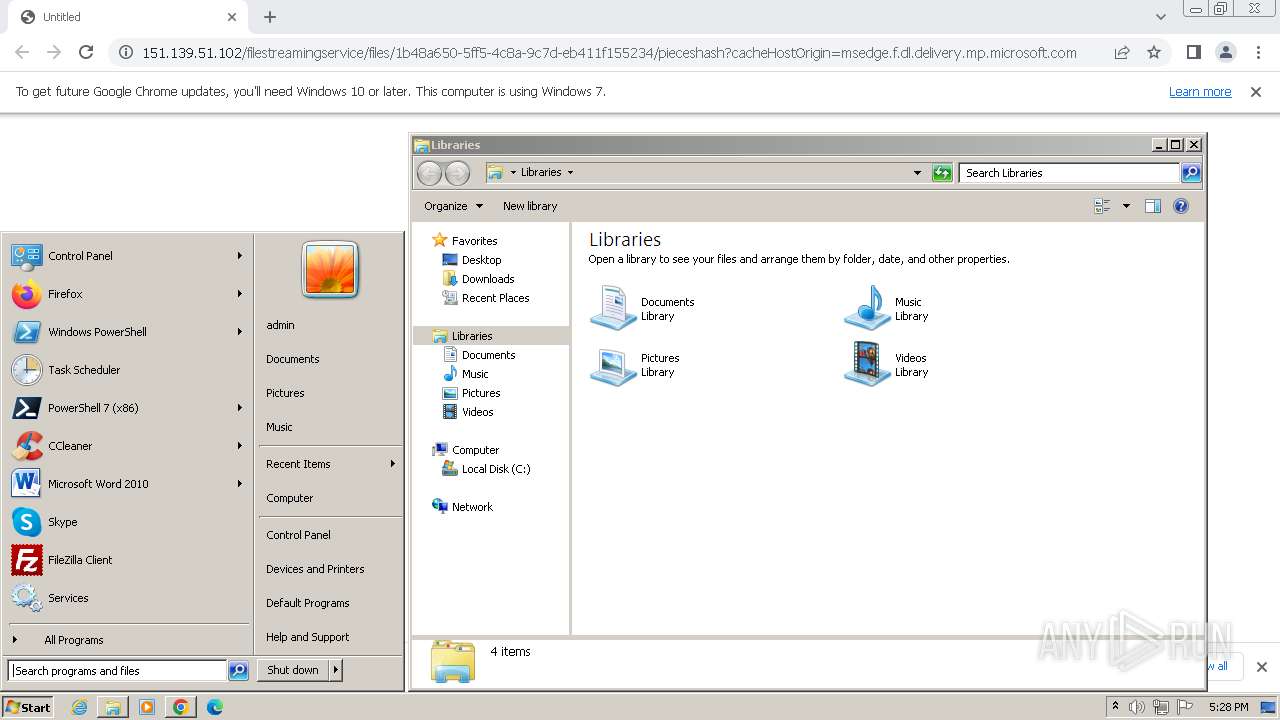This screenshot has height=720, width=1280.
Task: Open Videos library icon in main pane
Action: click(x=867, y=364)
